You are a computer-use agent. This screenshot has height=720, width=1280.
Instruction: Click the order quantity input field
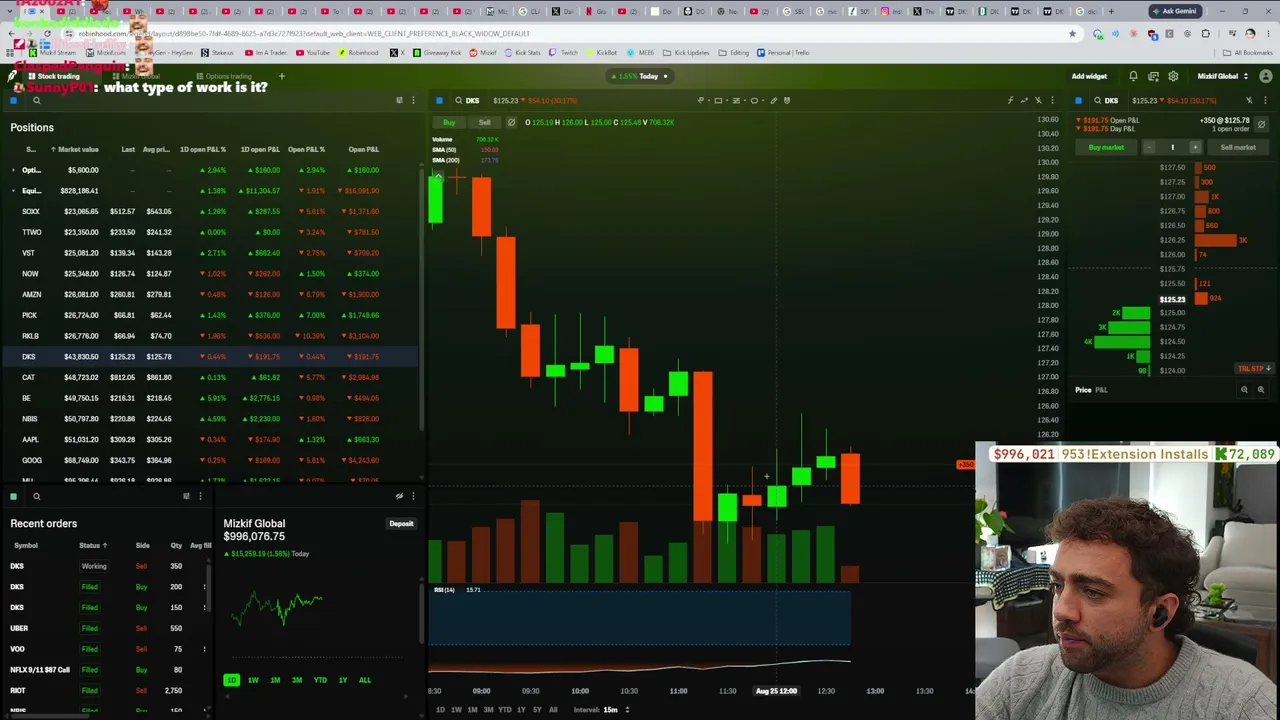[x=1172, y=147]
